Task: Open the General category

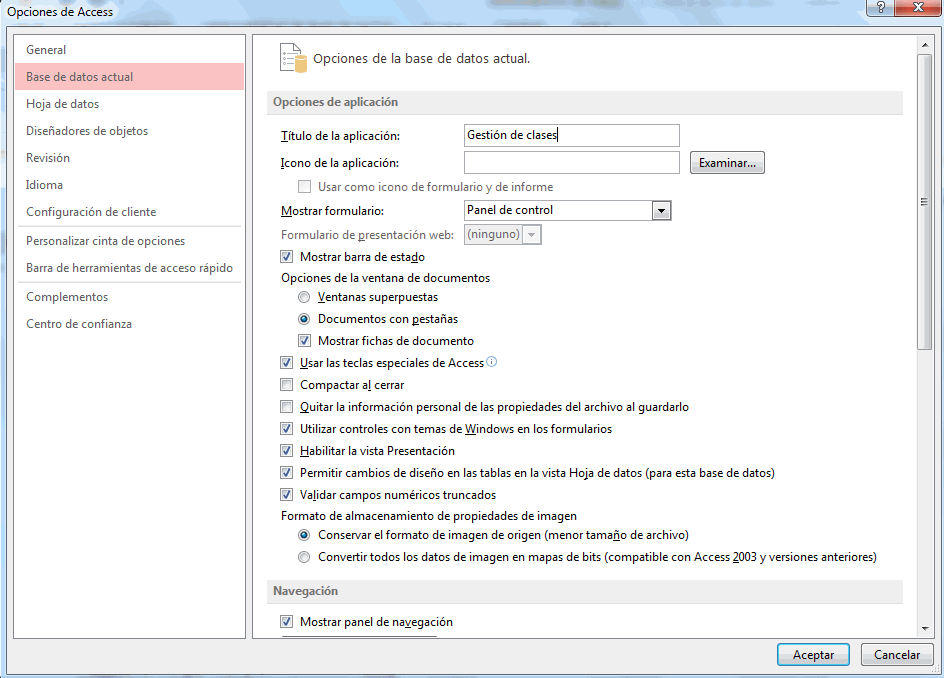Action: [129, 50]
